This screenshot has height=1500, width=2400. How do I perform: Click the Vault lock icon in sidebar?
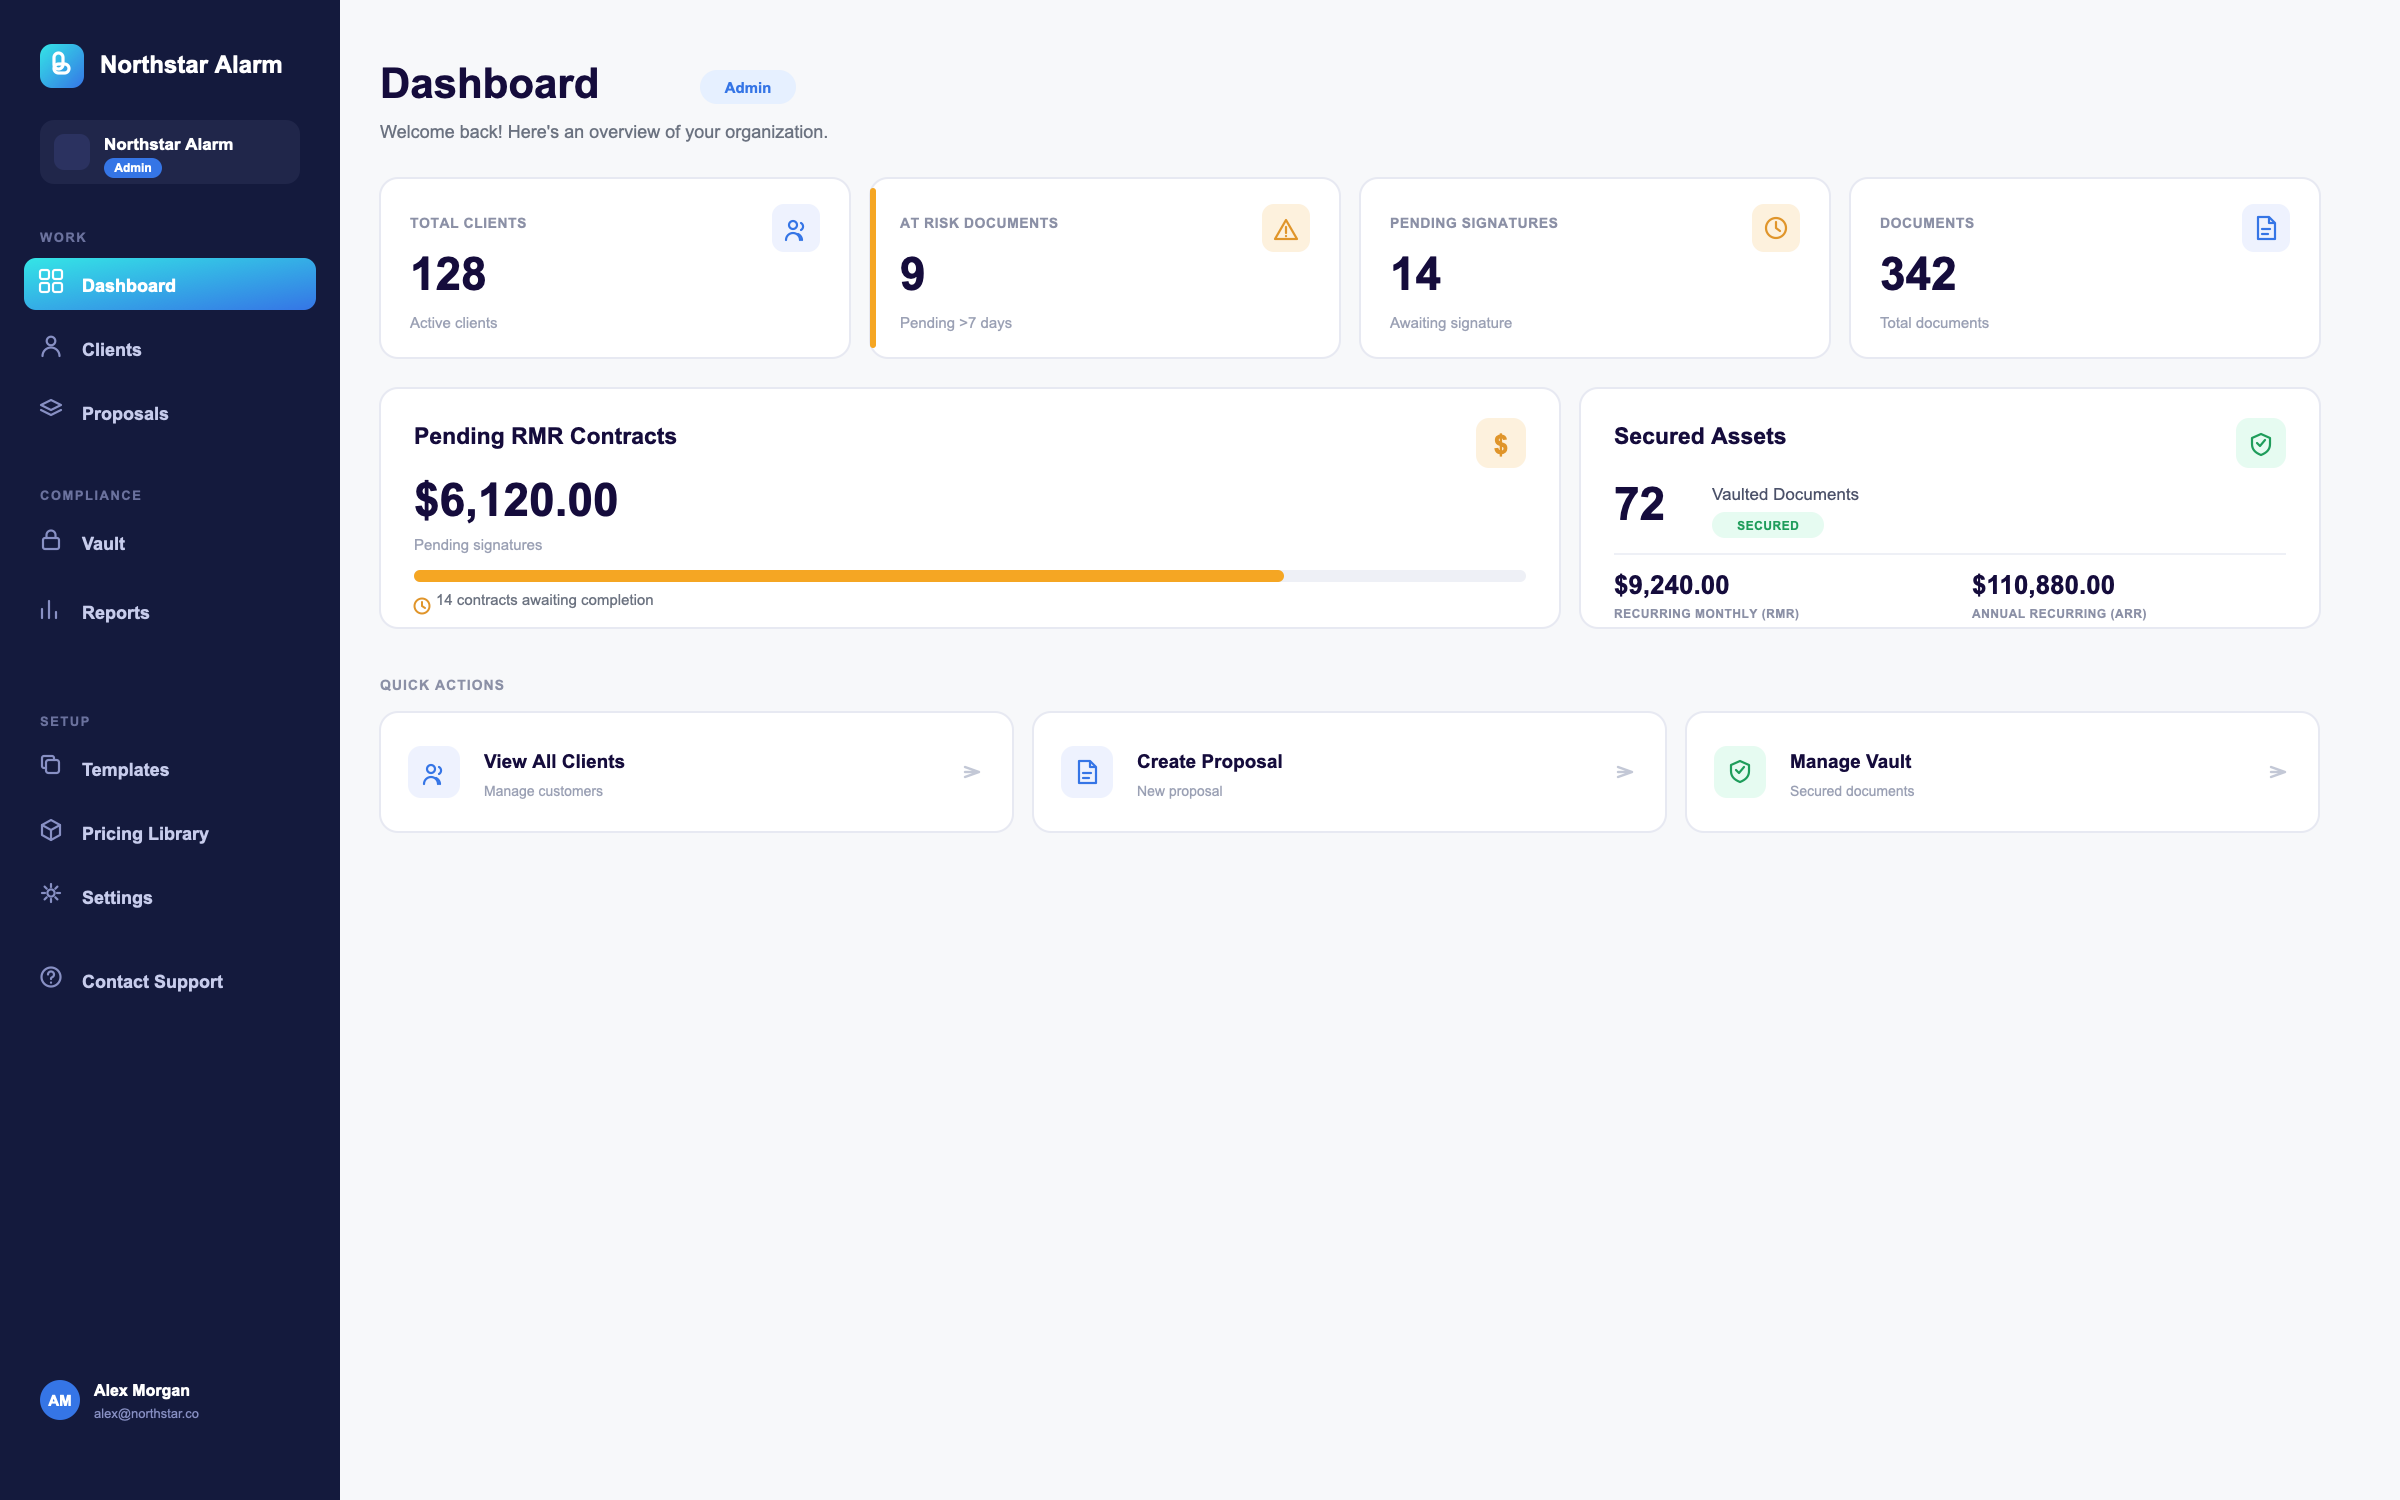51,540
